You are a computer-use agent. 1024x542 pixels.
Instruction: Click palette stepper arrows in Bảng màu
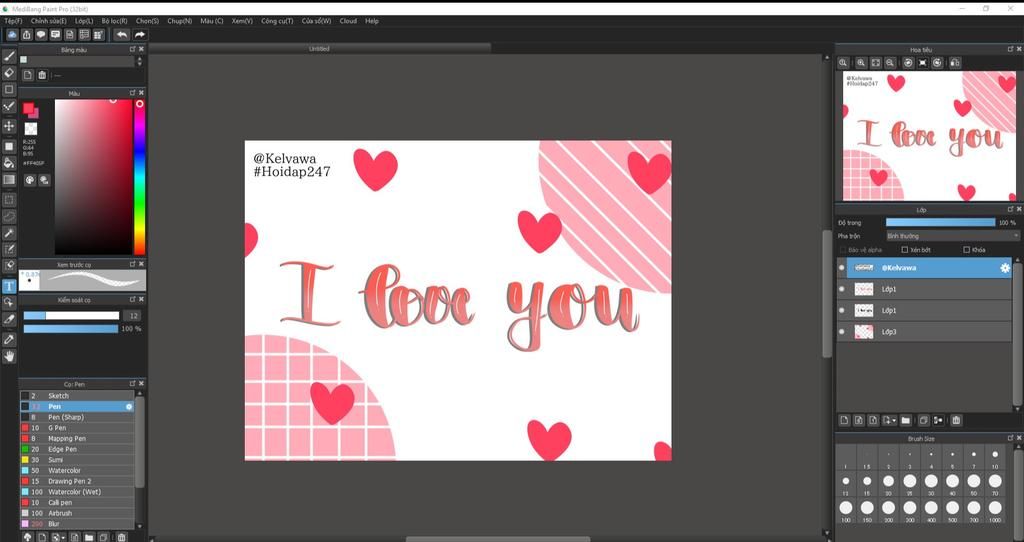click(x=138, y=61)
